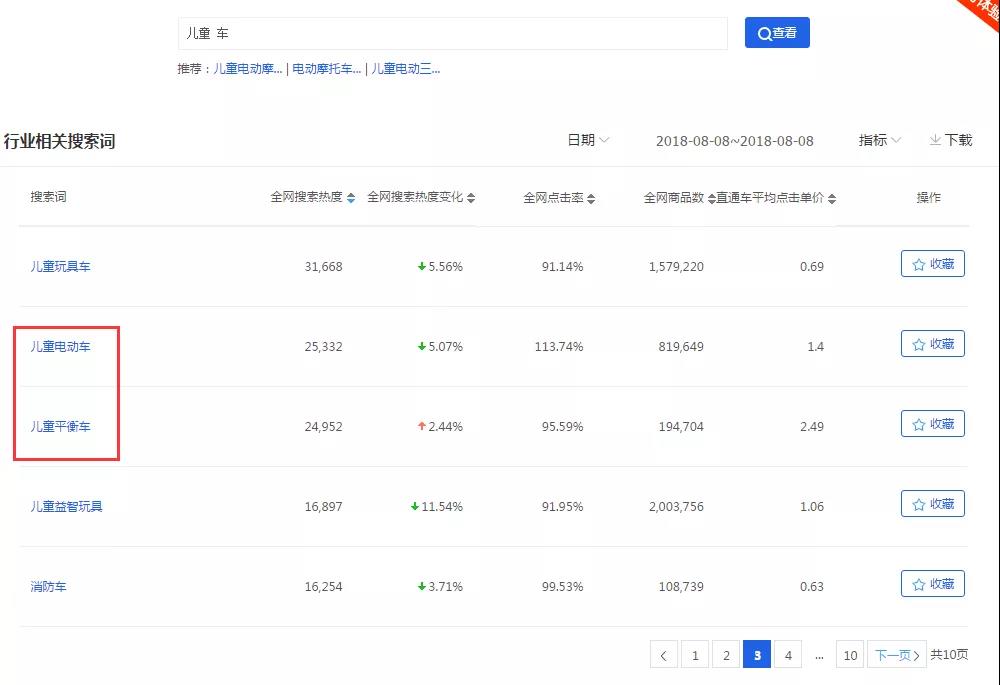Open the 指标 metrics dropdown

pyautogui.click(x=878, y=140)
